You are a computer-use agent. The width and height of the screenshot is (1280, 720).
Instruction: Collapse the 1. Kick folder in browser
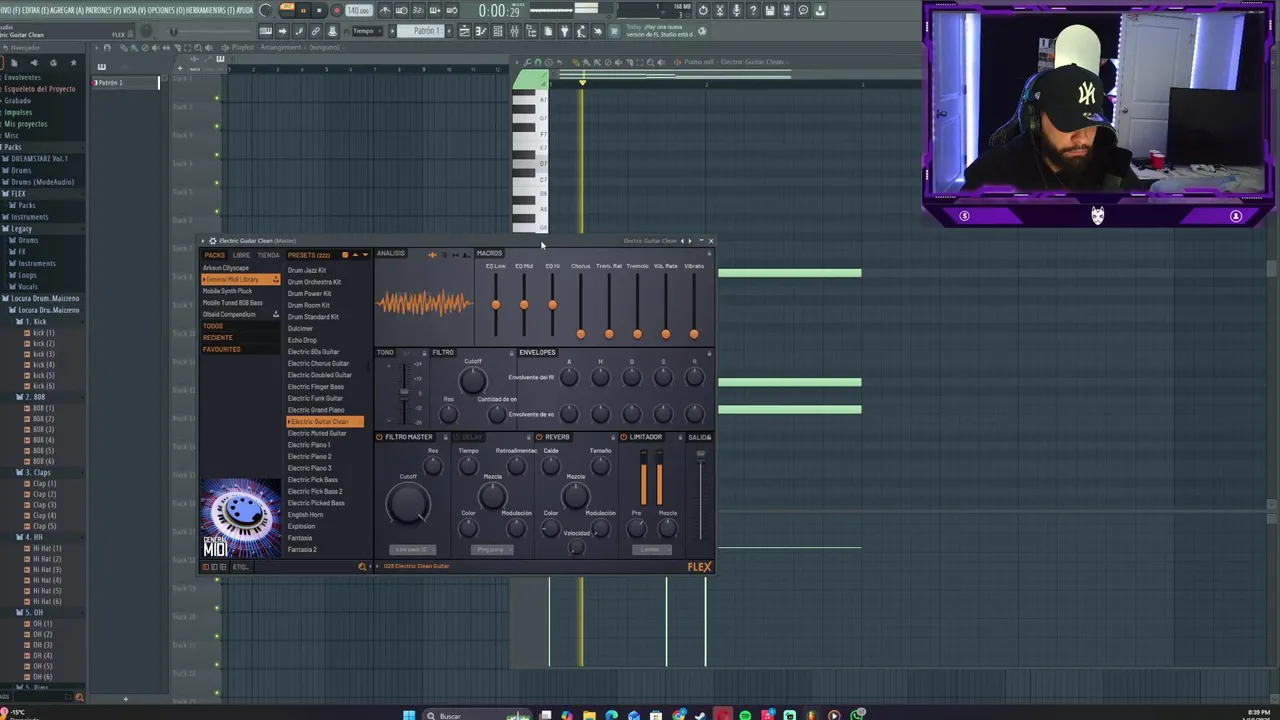click(x=35, y=322)
